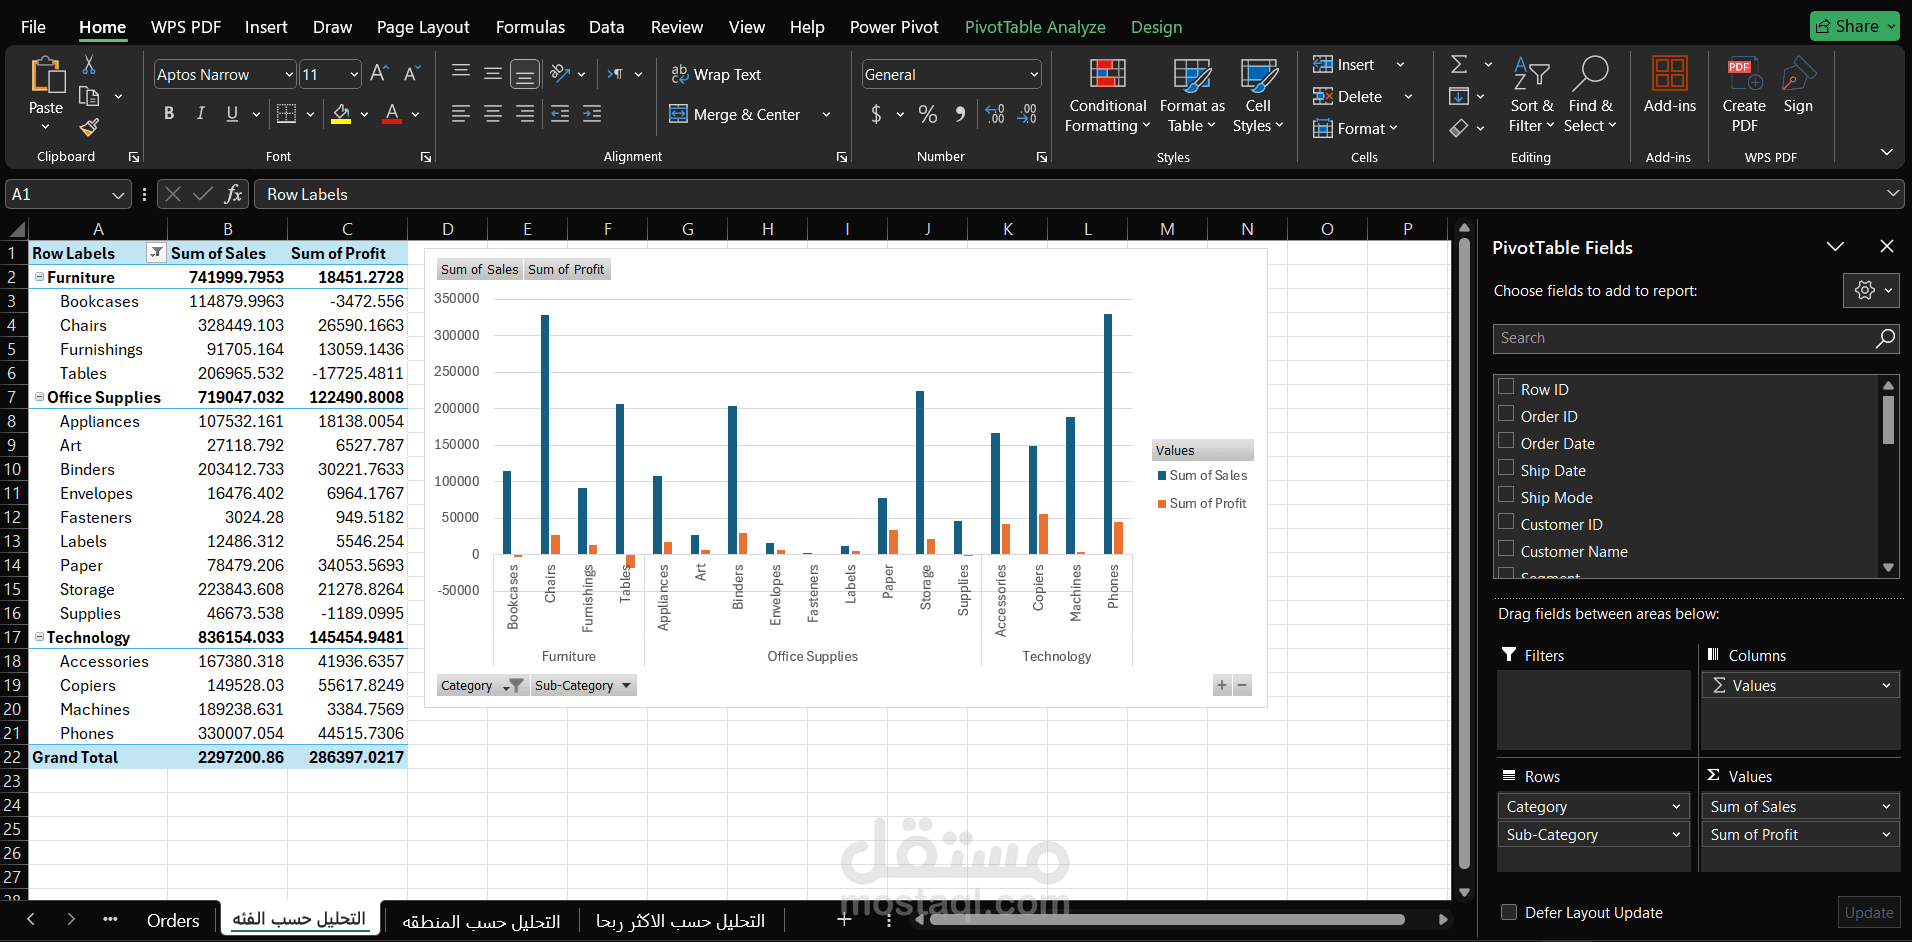Click Create PDF icon
The height and width of the screenshot is (942, 1912).
pos(1744,96)
